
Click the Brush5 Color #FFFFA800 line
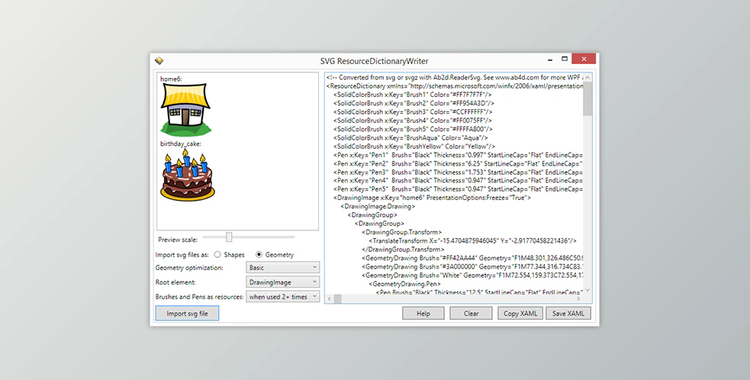pos(413,129)
